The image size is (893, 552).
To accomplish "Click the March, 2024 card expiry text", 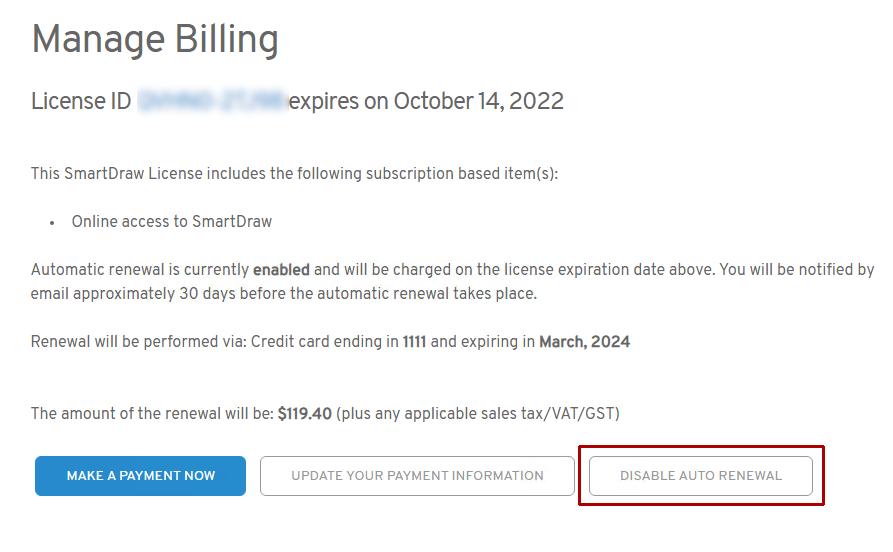I will (584, 342).
